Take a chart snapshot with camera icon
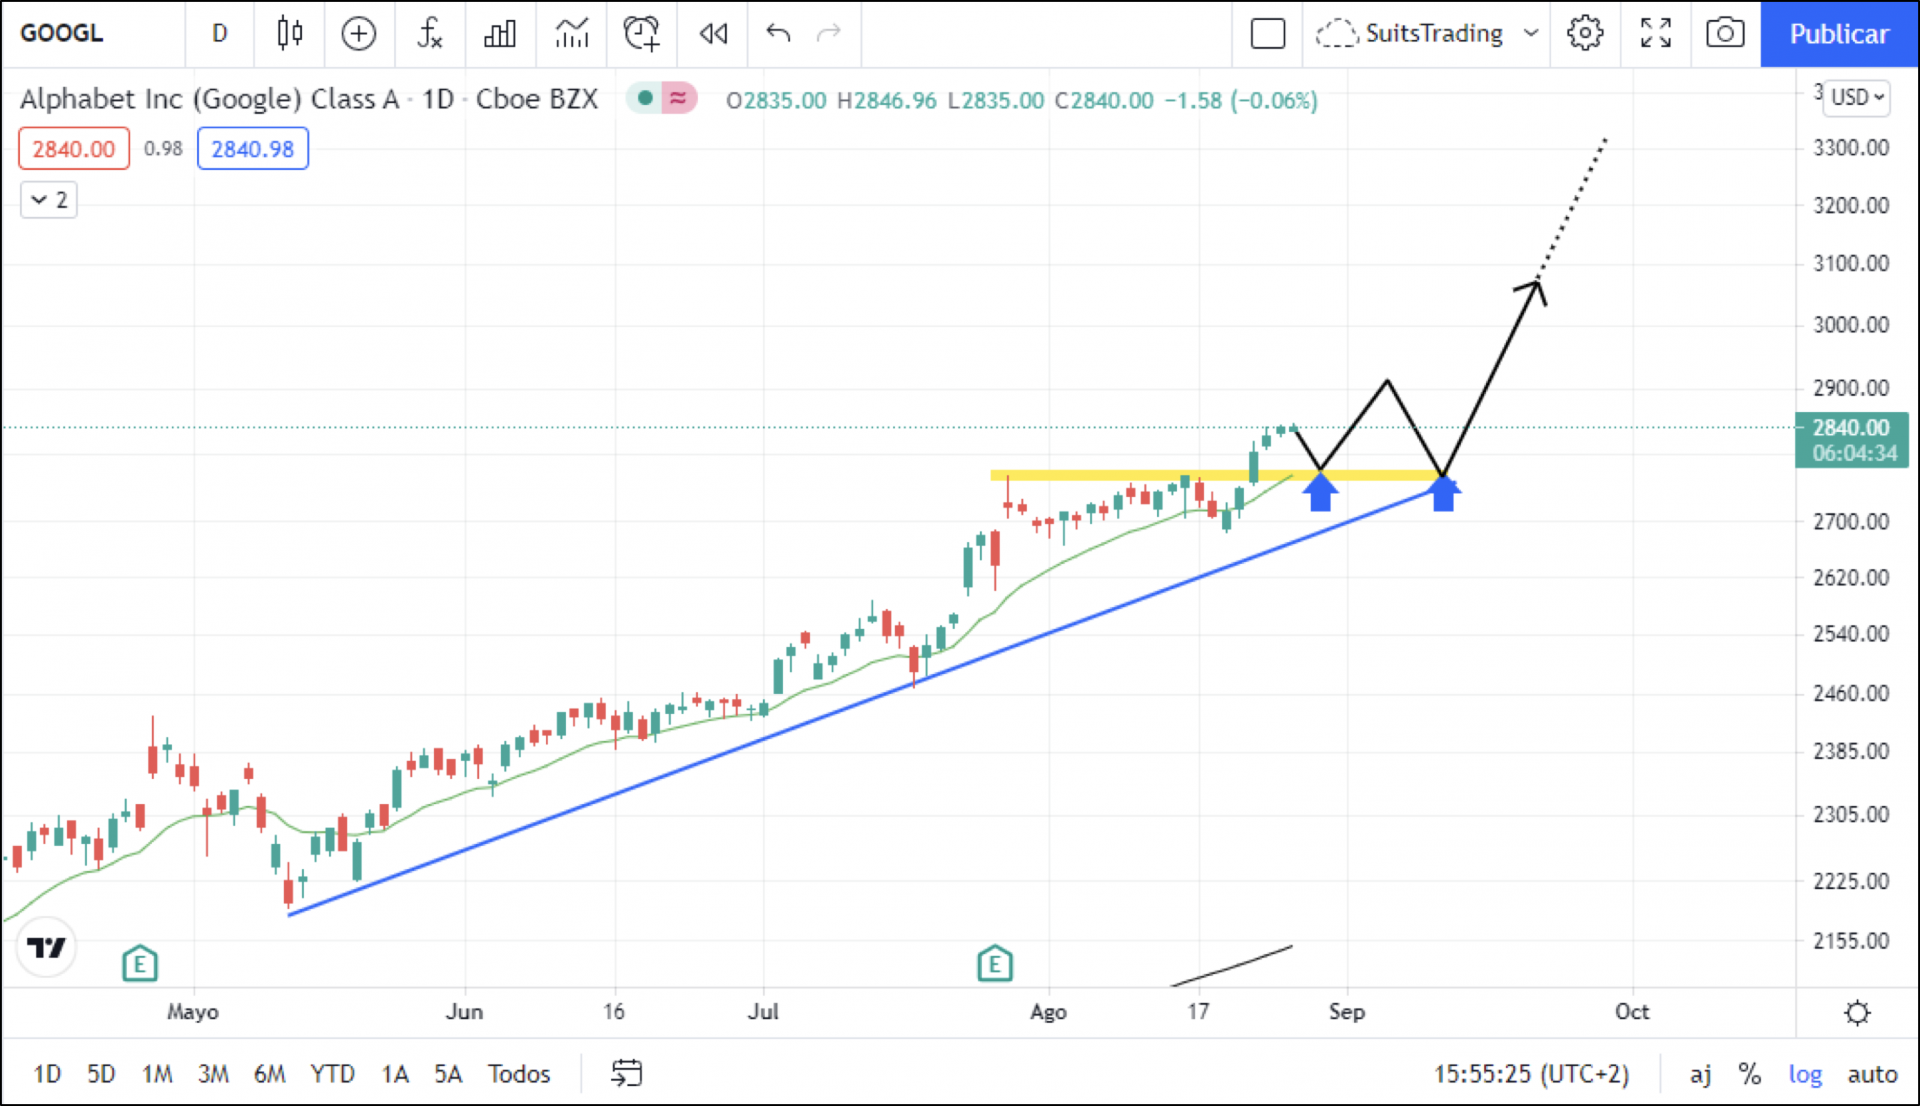 1724,33
